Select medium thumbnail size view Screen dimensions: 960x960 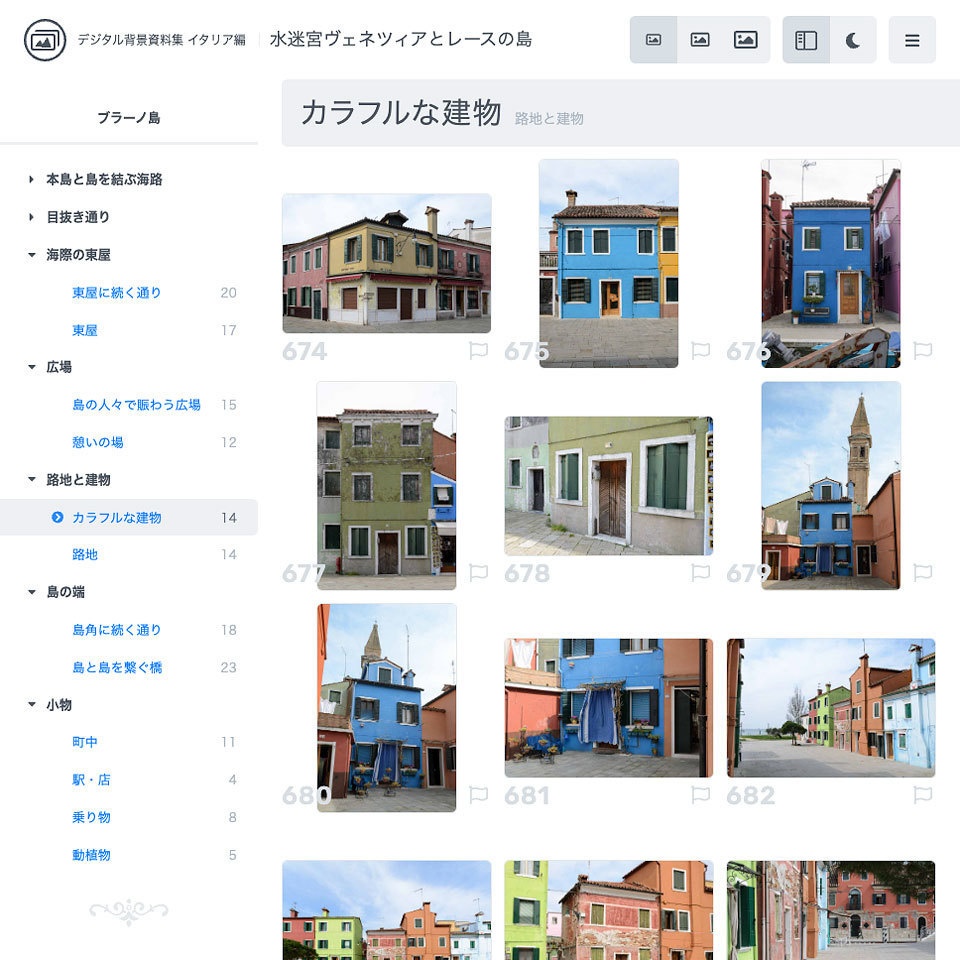[700, 40]
